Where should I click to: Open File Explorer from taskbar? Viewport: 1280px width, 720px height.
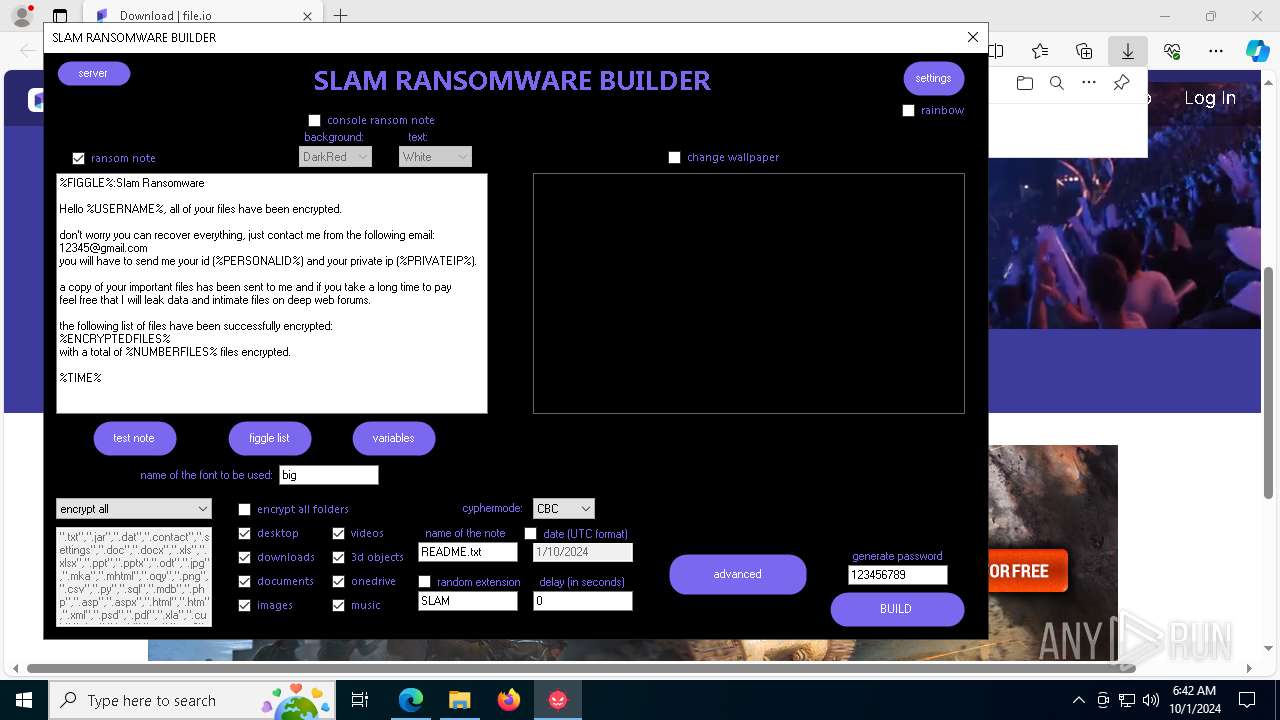point(460,700)
